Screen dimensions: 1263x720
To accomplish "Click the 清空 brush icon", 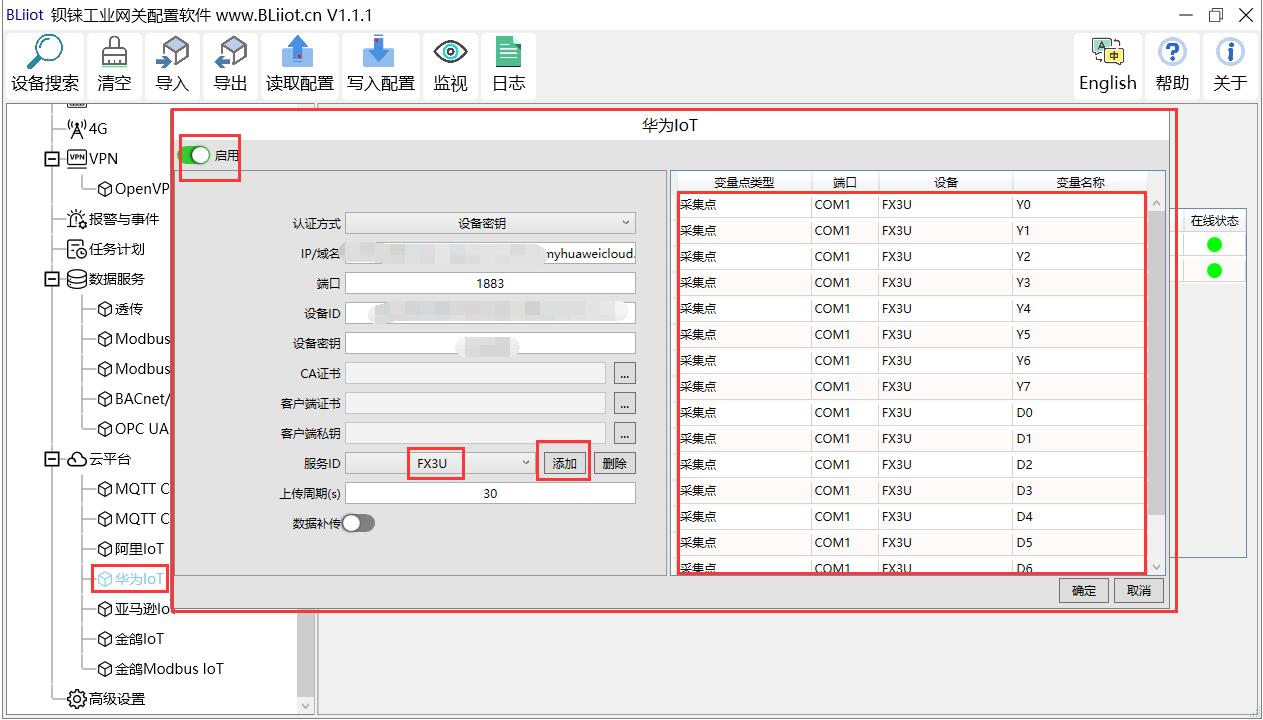I will [114, 52].
